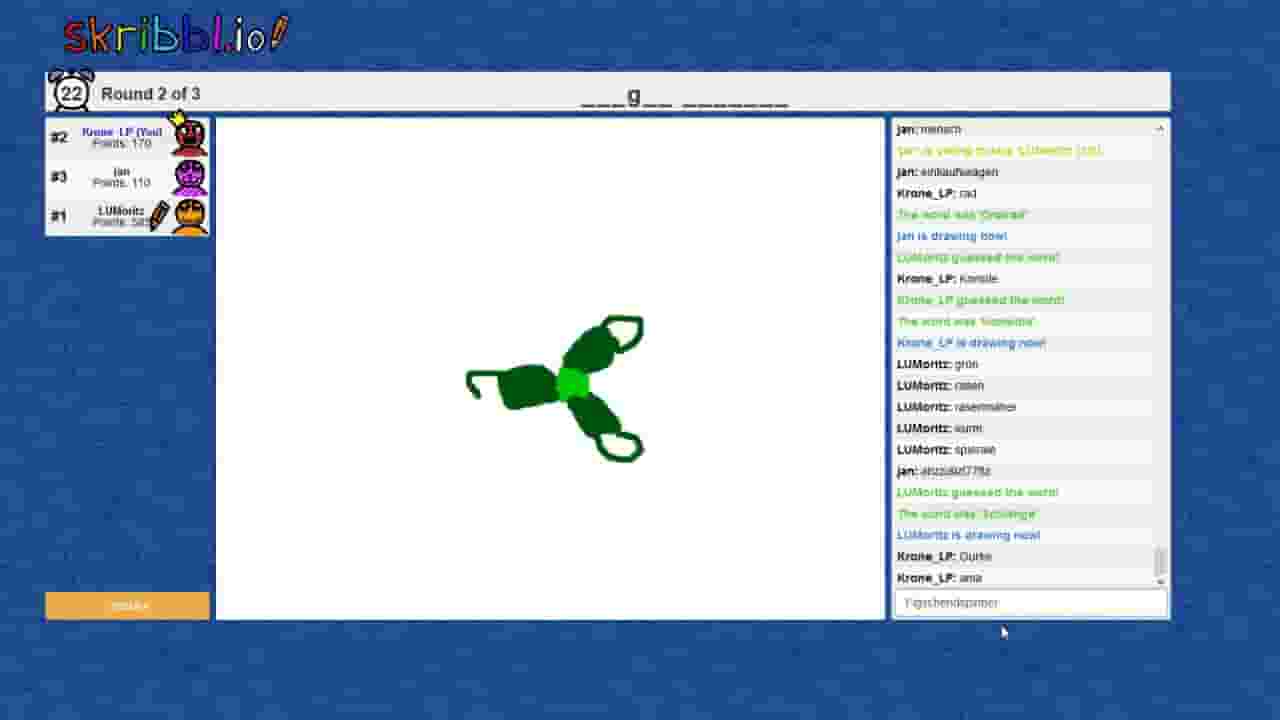Focus the chat guess input field
Viewport: 1280px width, 720px height.
(x=1030, y=603)
